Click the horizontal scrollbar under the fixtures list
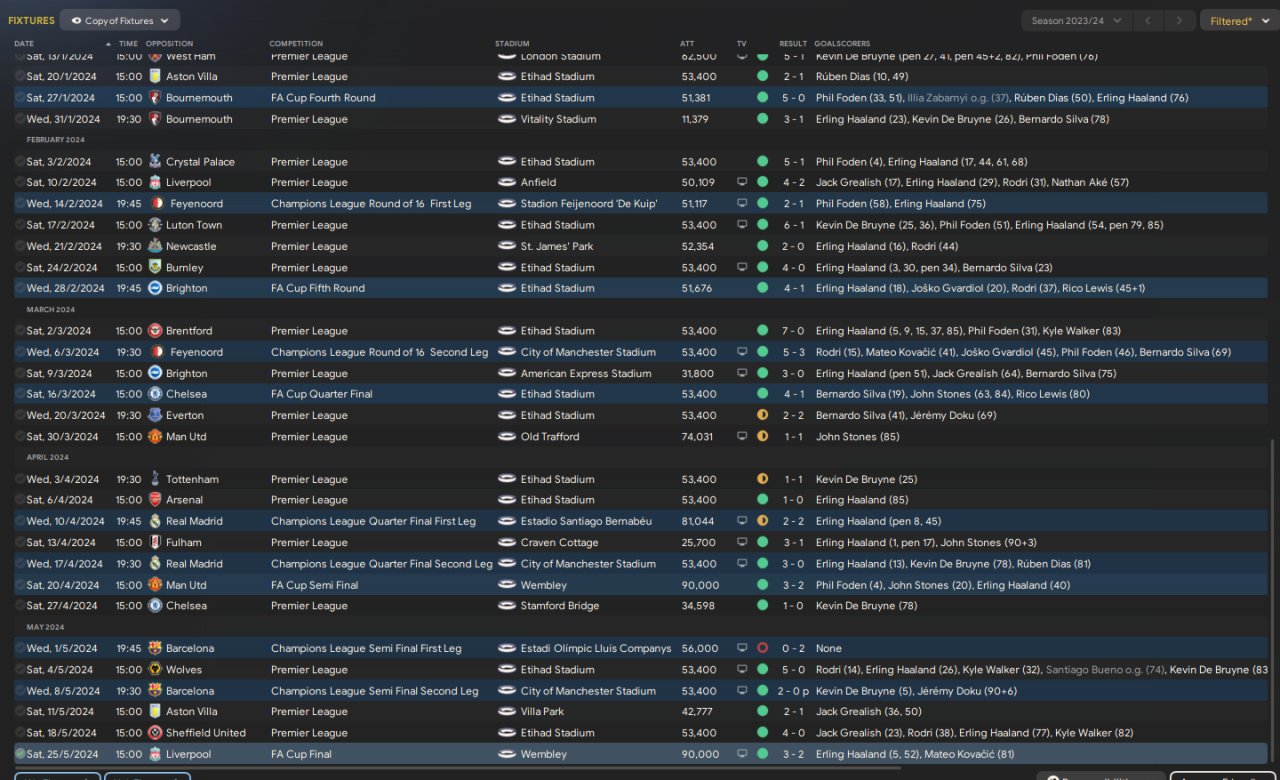Image resolution: width=1280 pixels, height=780 pixels. click(x=456, y=768)
